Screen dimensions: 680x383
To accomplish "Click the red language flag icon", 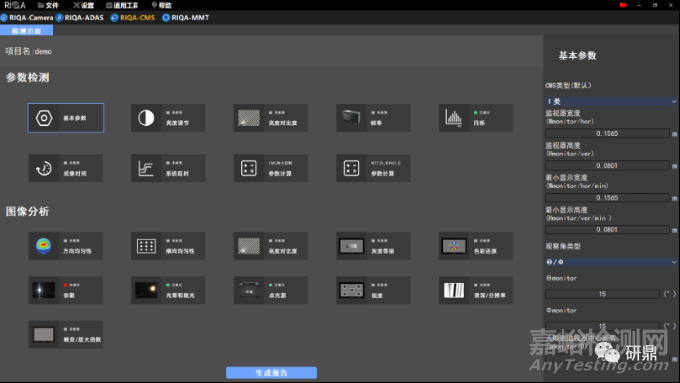I will pos(623,5).
